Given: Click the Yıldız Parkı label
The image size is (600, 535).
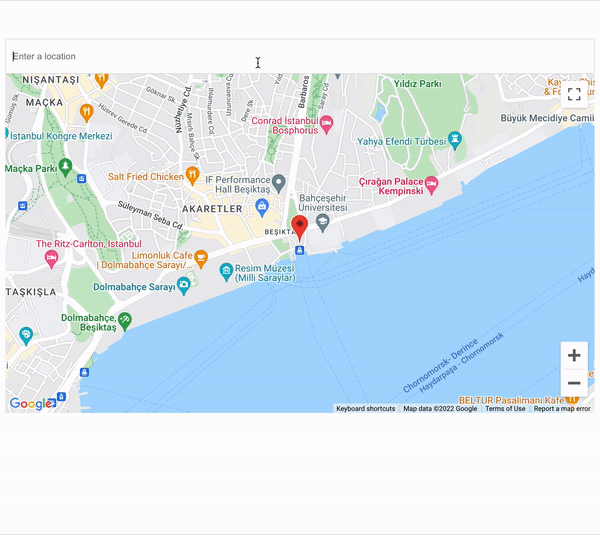Looking at the screenshot, I should tap(417, 83).
